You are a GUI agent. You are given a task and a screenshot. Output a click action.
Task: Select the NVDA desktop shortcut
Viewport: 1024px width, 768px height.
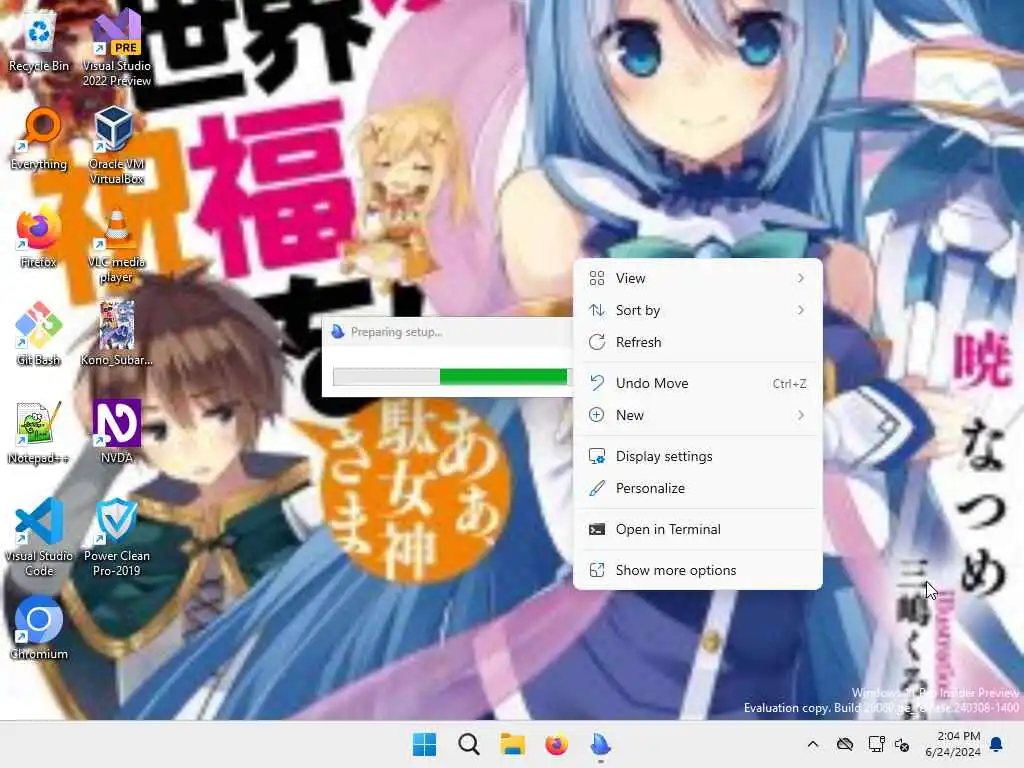tap(116, 433)
